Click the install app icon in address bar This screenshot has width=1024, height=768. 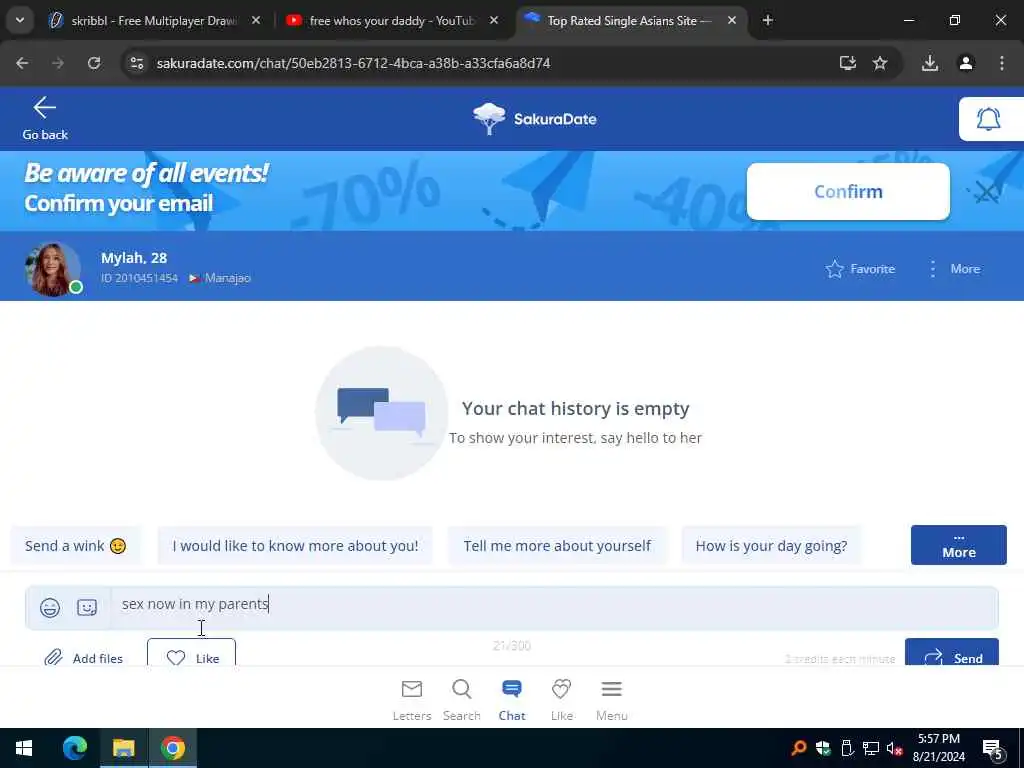pyautogui.click(x=848, y=63)
